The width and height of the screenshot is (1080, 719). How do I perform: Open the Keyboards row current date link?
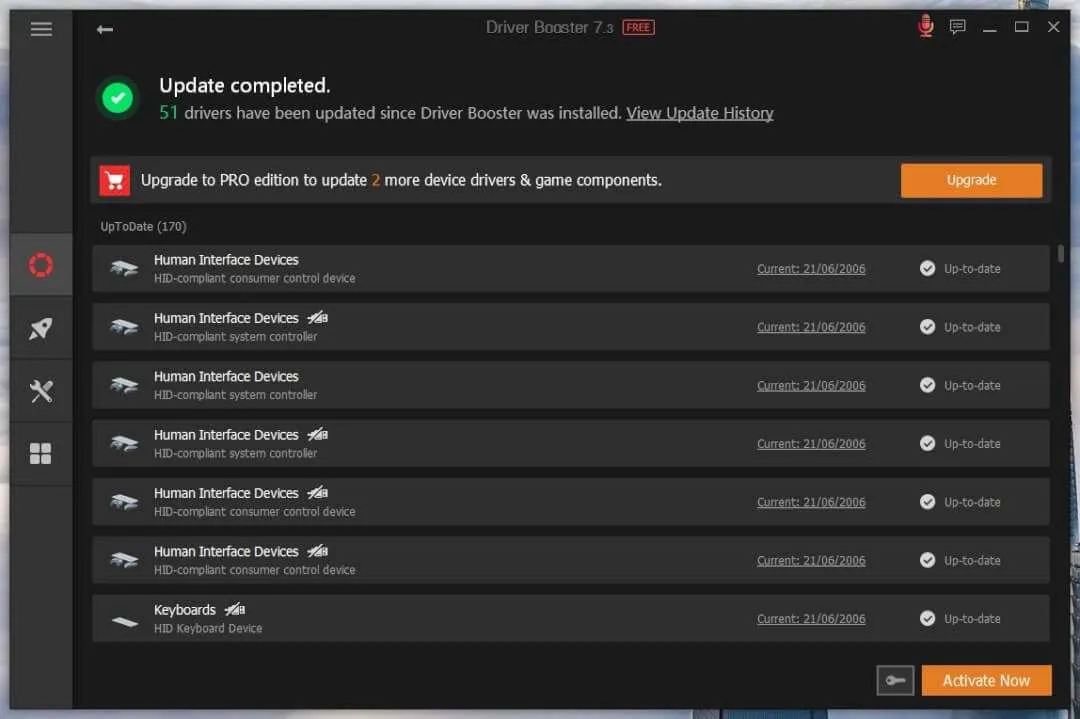[811, 619]
